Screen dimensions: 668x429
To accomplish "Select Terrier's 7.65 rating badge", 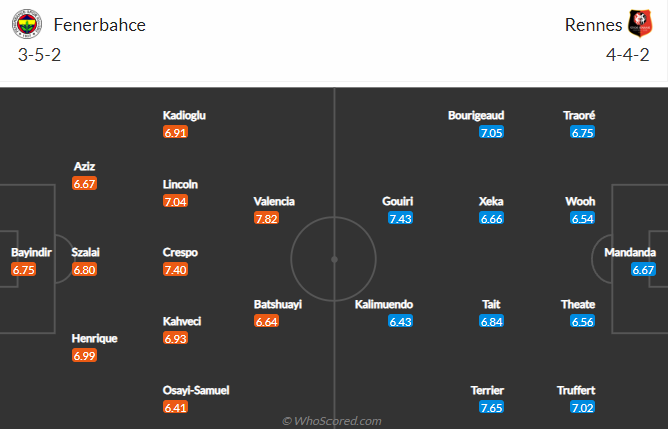I will point(491,407).
